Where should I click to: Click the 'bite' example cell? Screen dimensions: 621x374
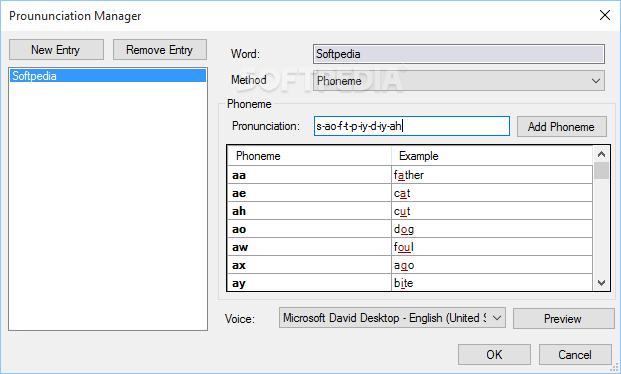point(492,282)
